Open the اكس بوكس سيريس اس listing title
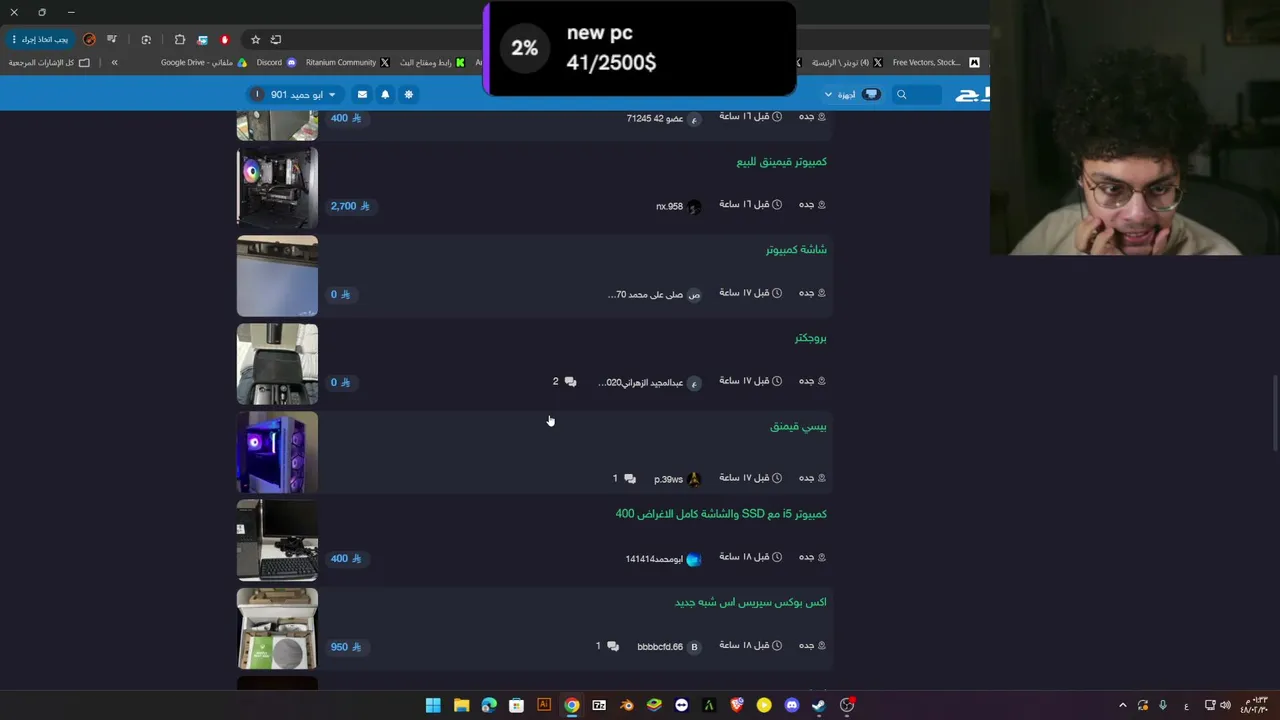Viewport: 1280px width, 720px height. point(751,602)
